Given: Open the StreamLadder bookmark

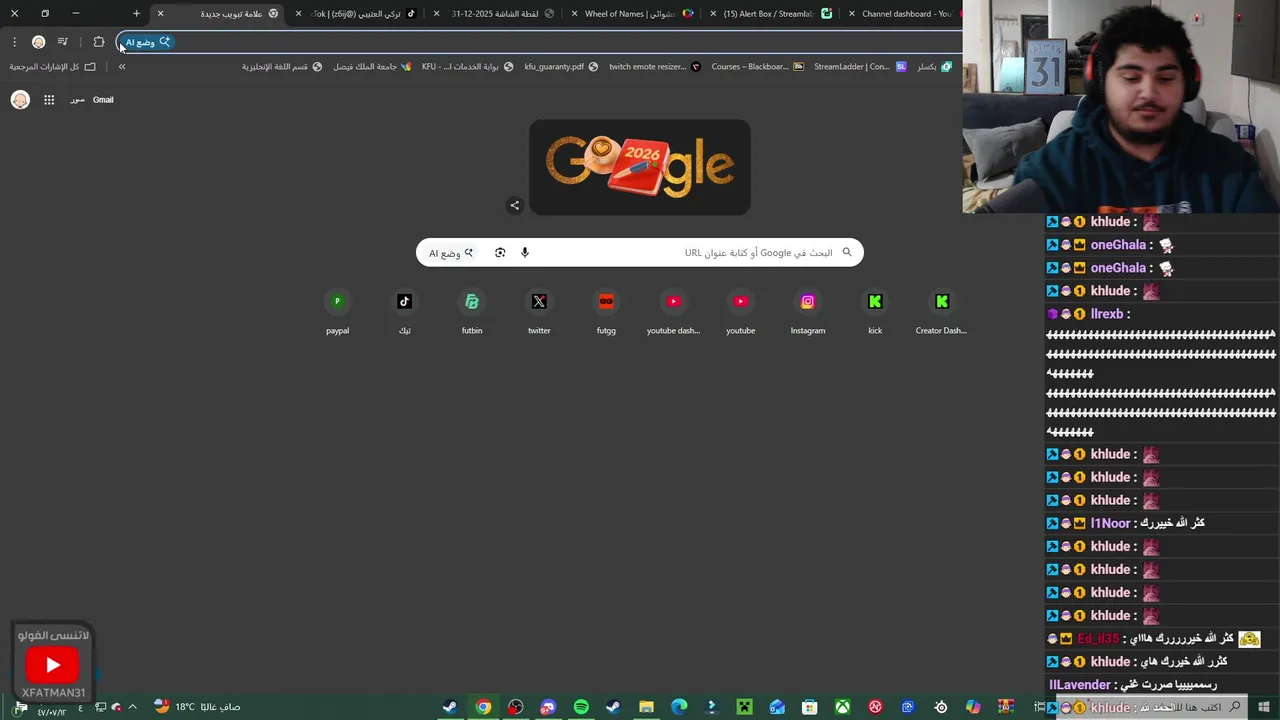Looking at the screenshot, I should 860,67.
